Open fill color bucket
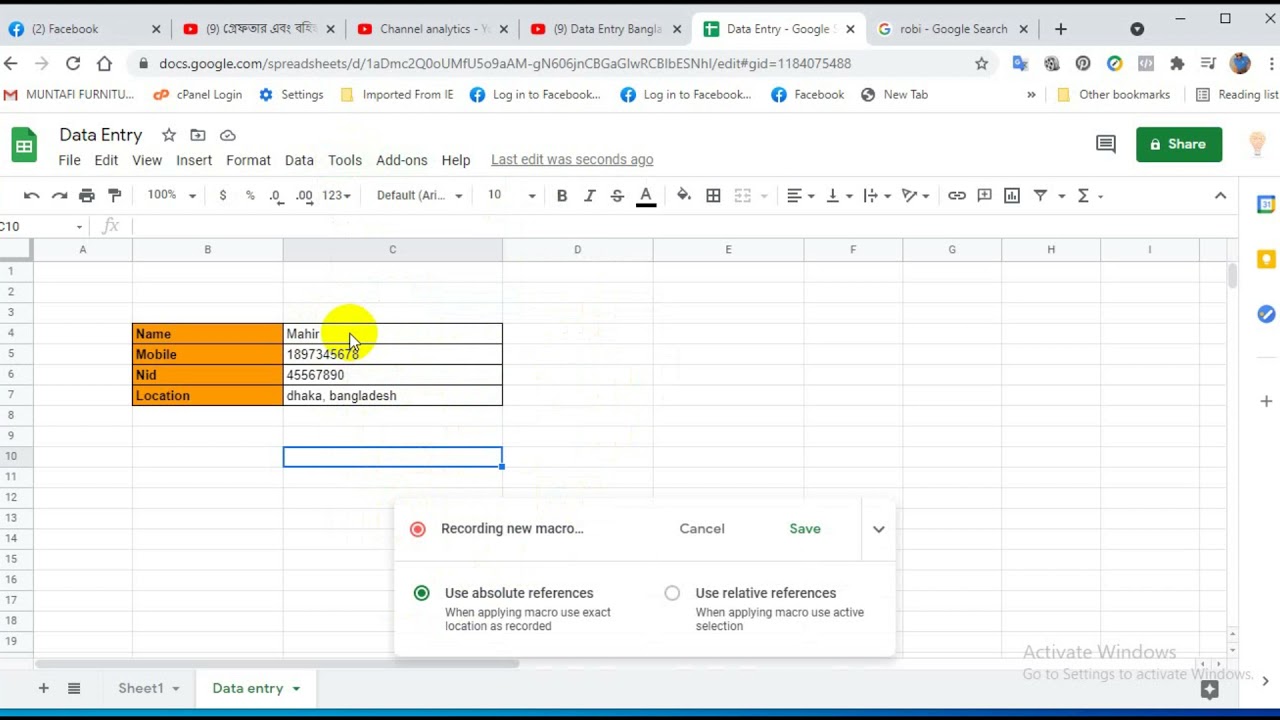This screenshot has height=720, width=1280. (x=684, y=196)
